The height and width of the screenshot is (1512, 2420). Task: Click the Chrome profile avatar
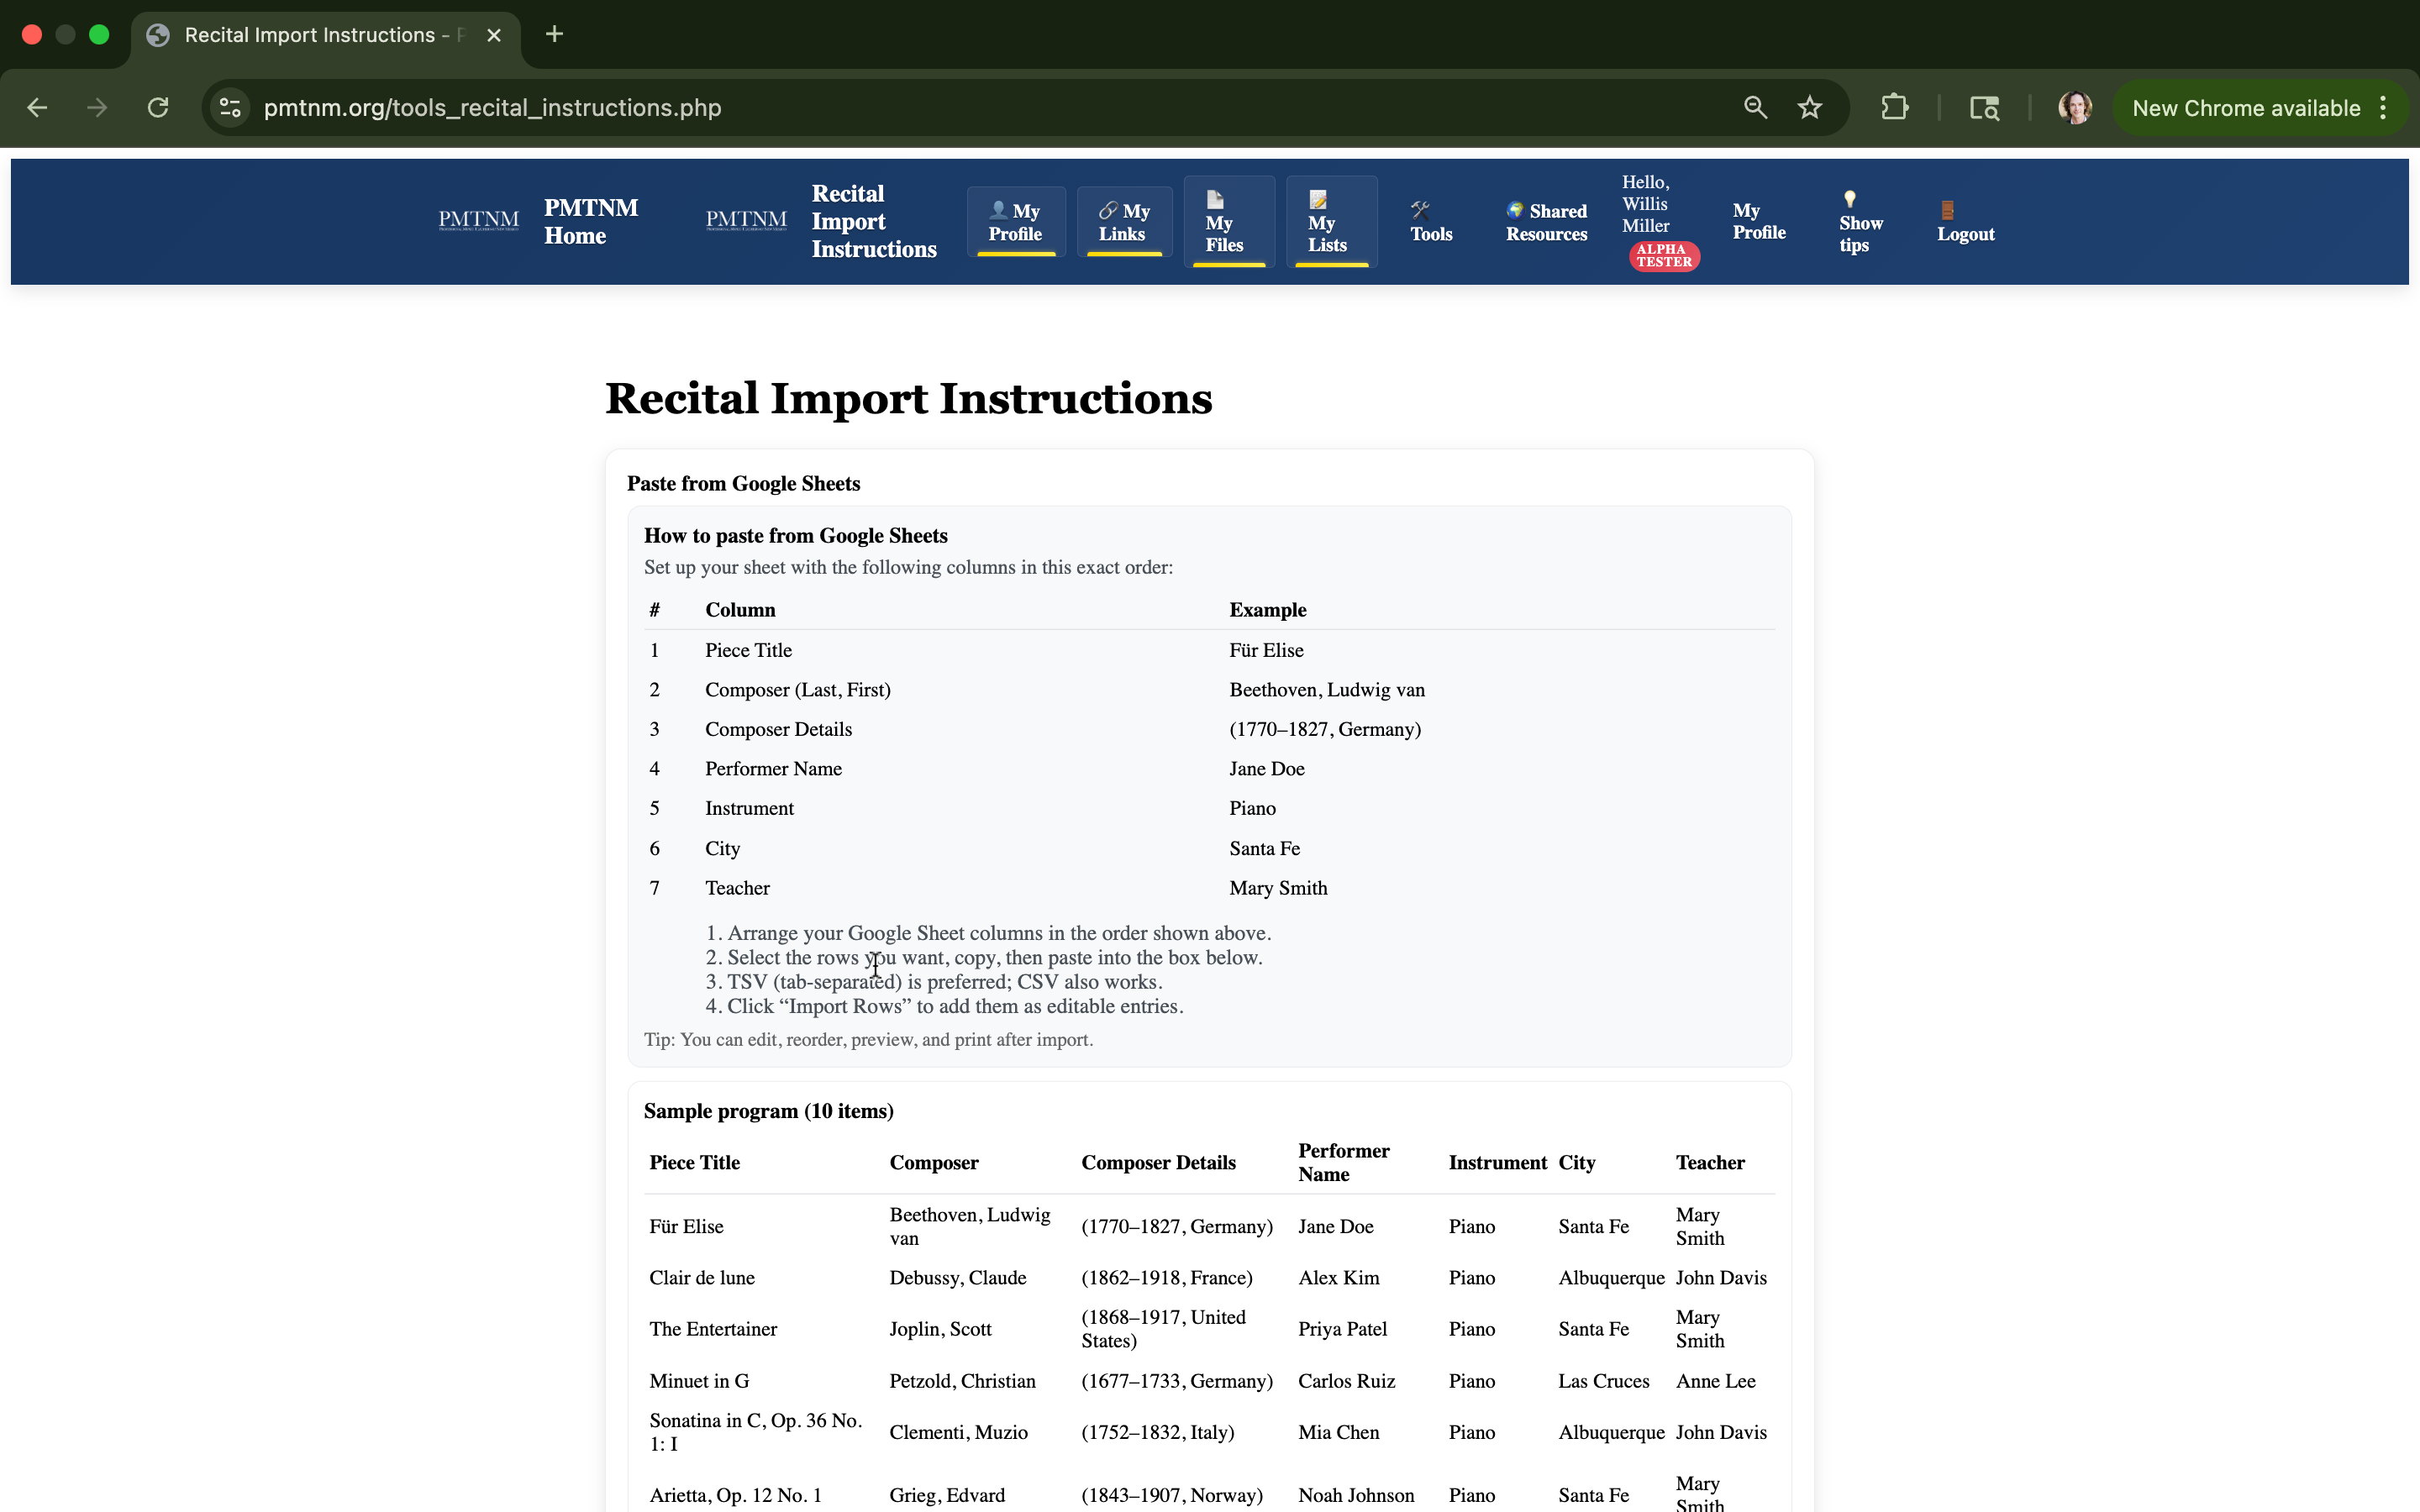pos(2074,108)
